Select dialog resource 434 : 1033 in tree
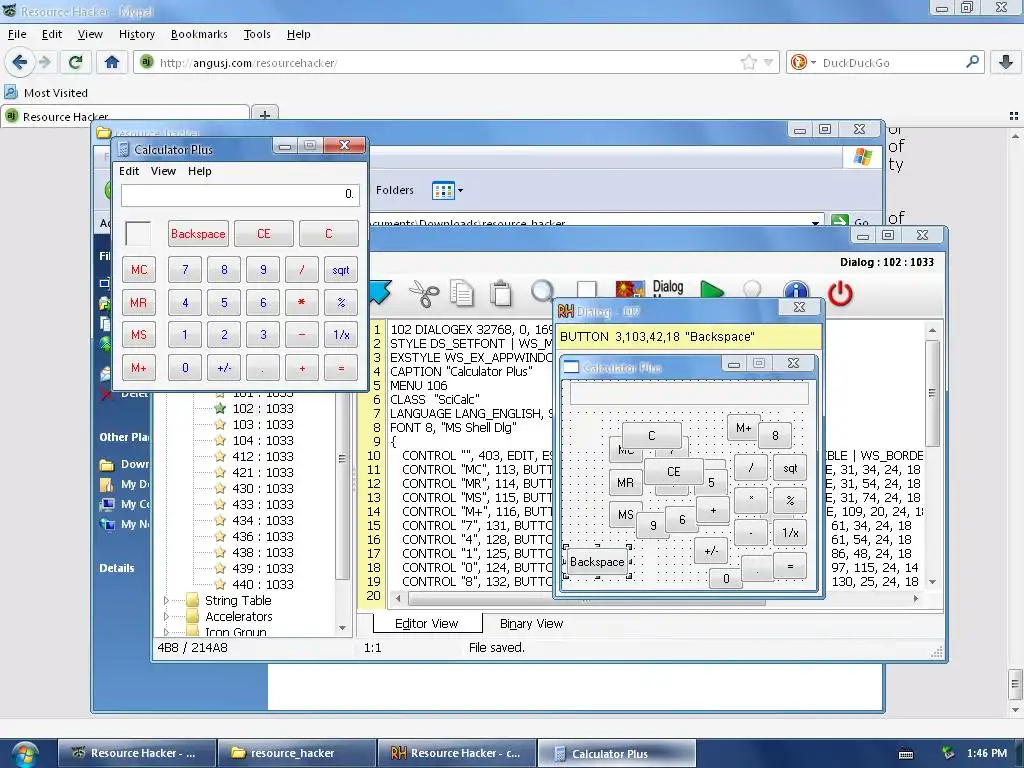 [263, 520]
